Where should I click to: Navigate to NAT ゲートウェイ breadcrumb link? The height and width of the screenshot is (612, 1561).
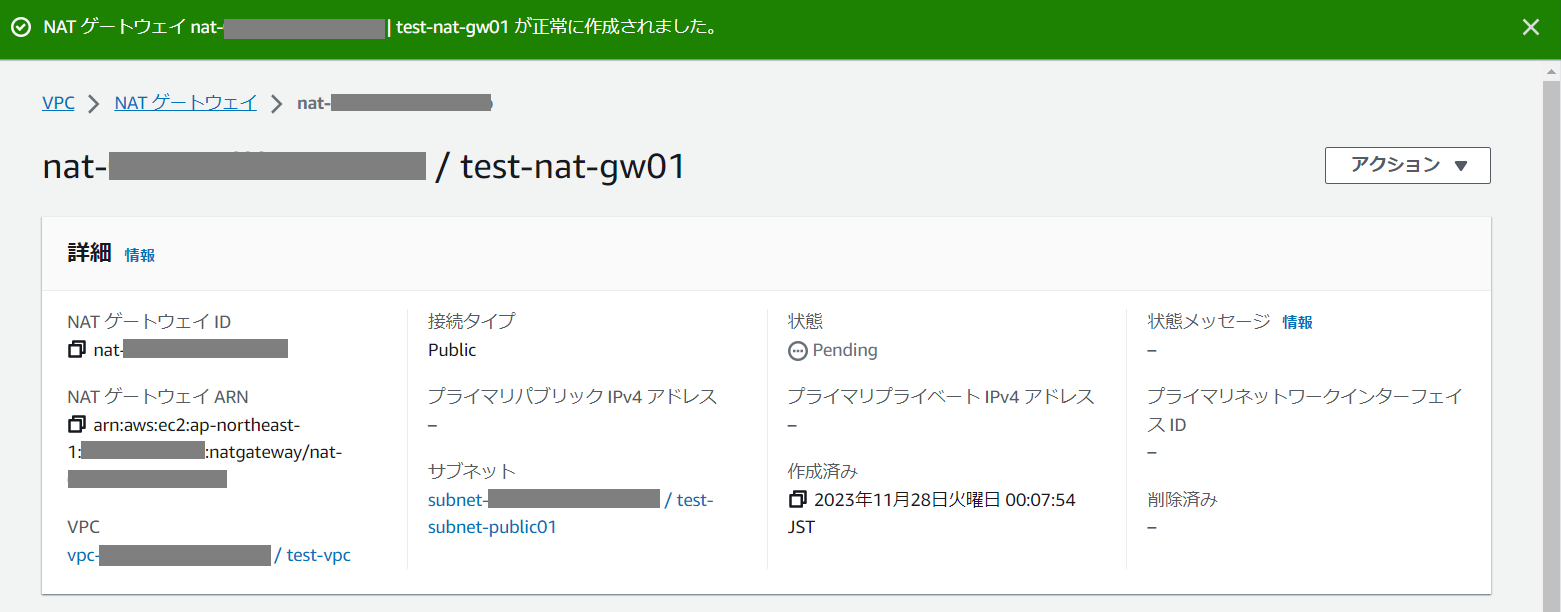tap(185, 102)
